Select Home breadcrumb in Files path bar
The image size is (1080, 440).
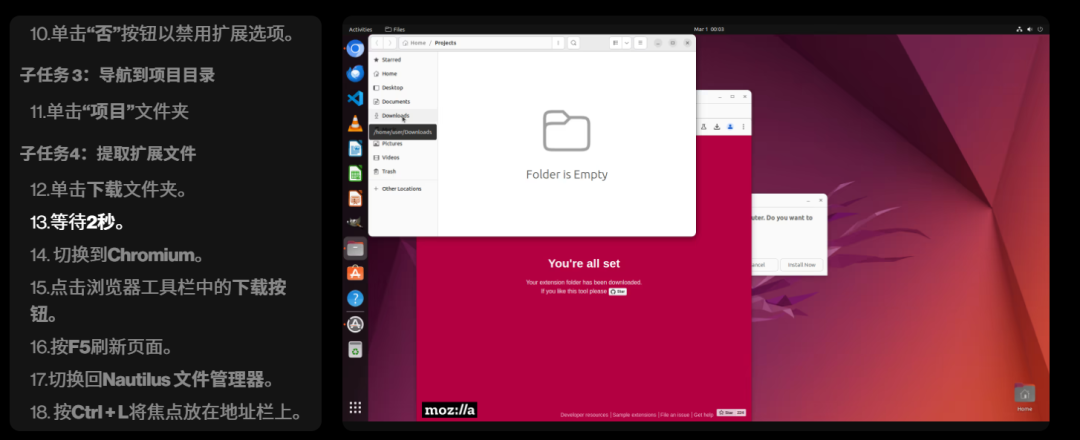pyautogui.click(x=415, y=43)
